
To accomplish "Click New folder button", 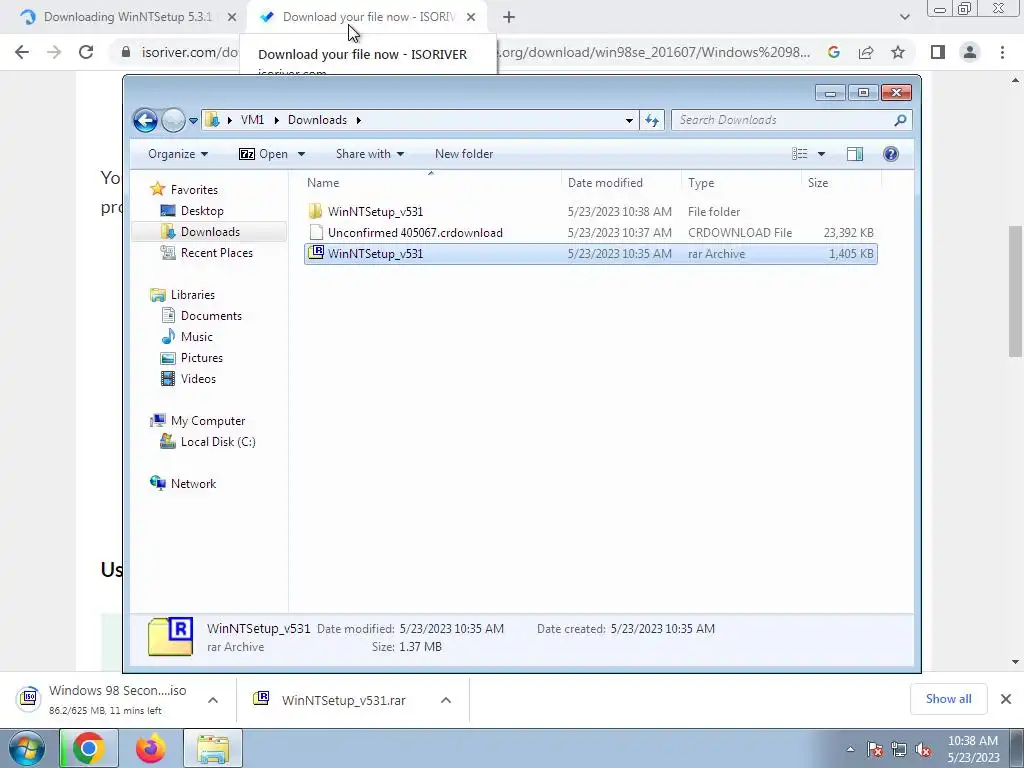I will (464, 154).
